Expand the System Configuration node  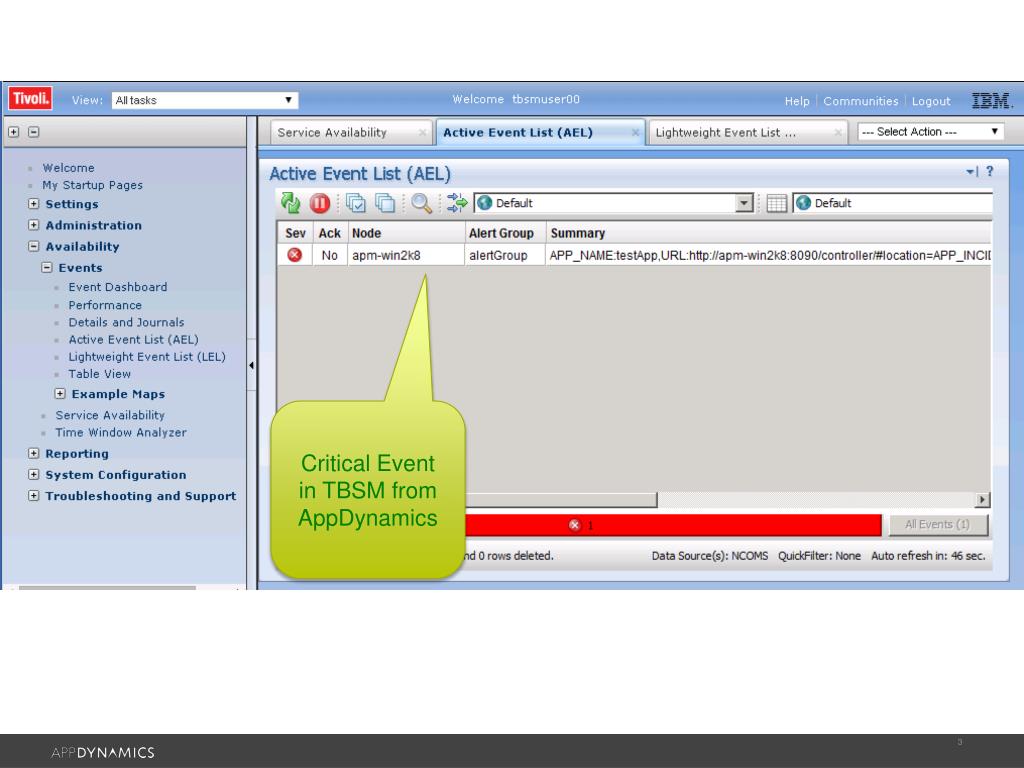(33, 475)
